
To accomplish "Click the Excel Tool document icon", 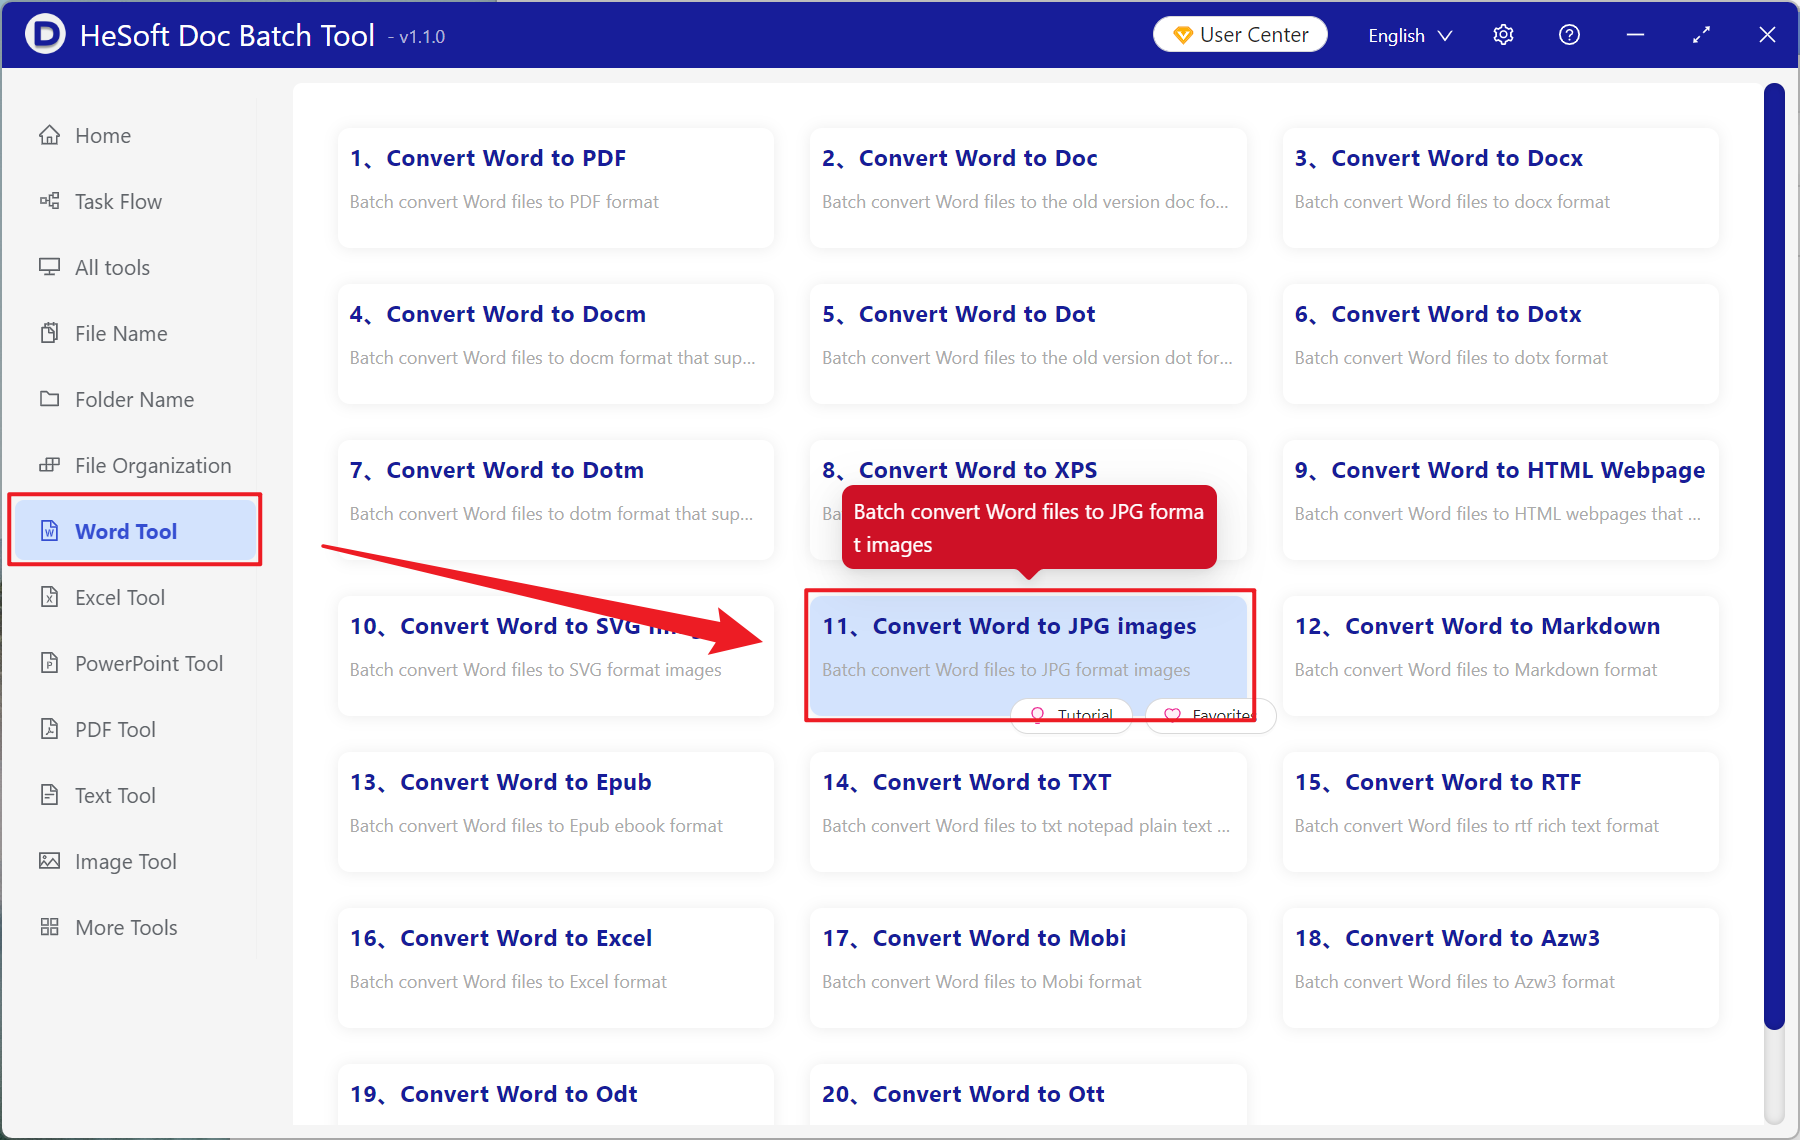I will tap(49, 597).
